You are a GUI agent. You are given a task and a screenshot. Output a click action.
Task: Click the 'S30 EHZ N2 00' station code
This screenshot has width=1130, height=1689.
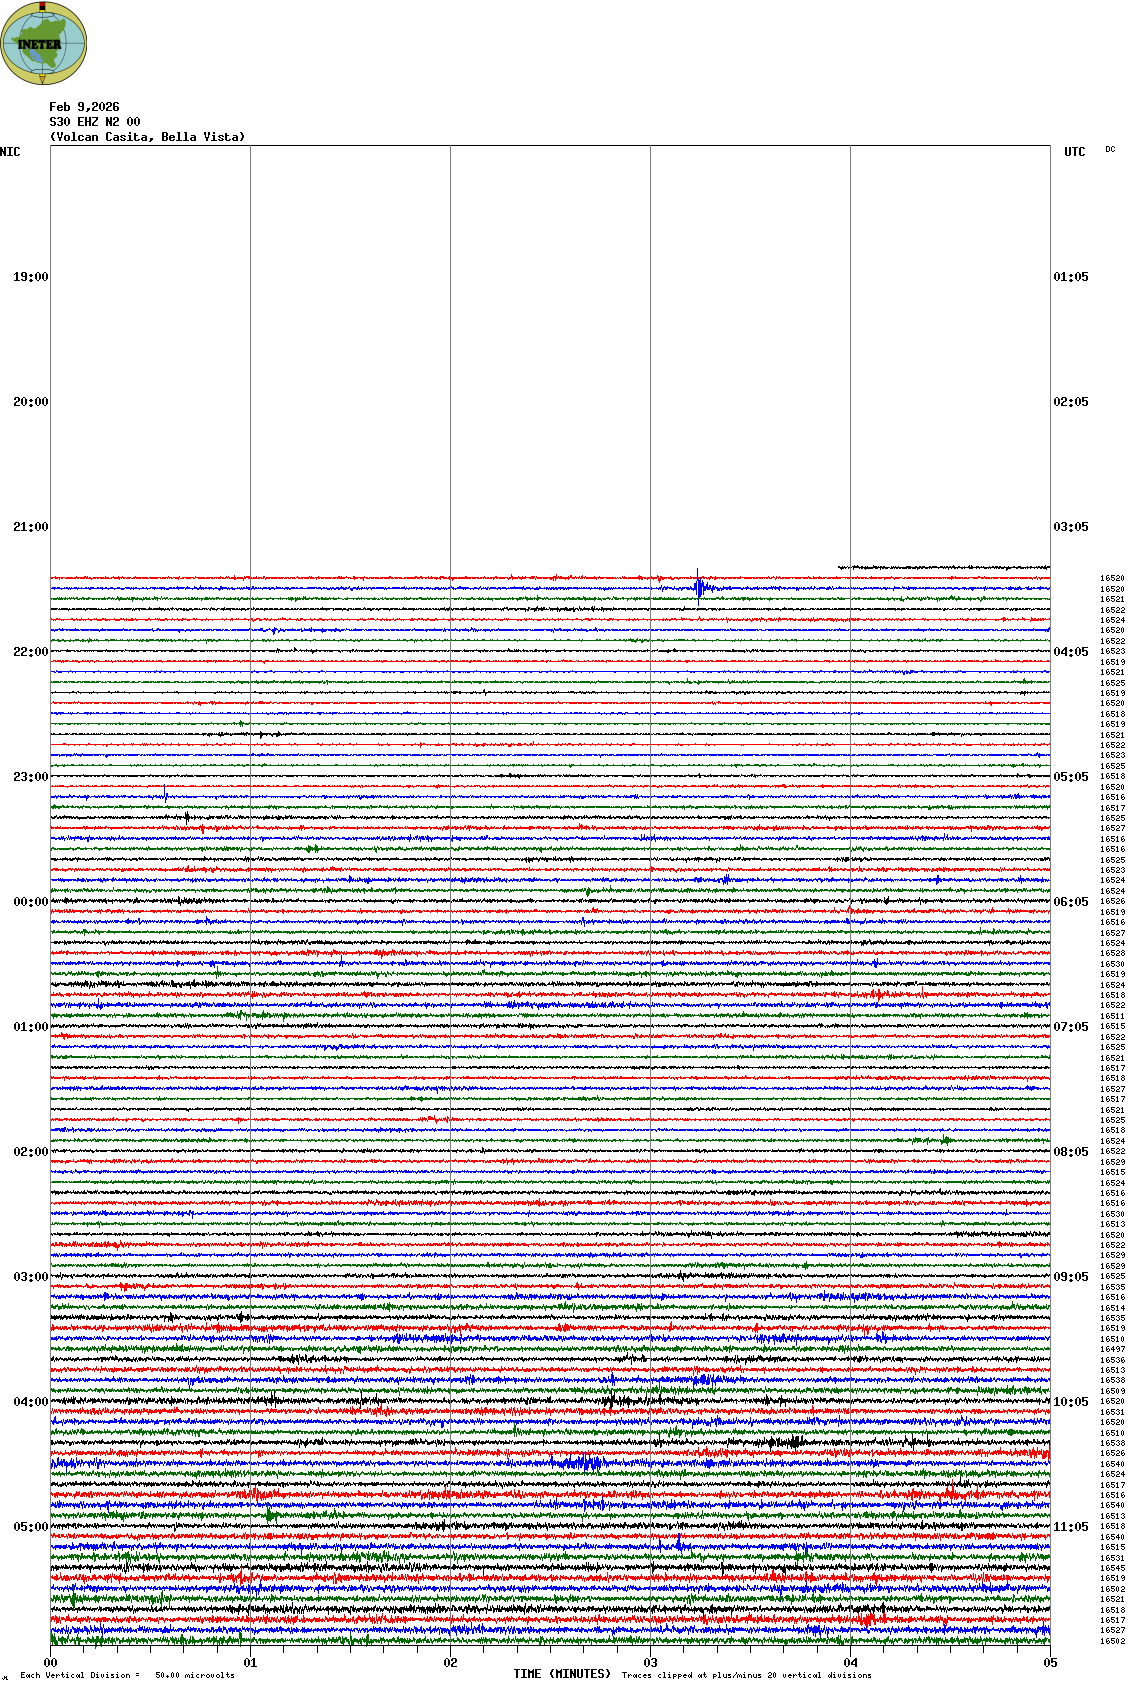point(95,122)
